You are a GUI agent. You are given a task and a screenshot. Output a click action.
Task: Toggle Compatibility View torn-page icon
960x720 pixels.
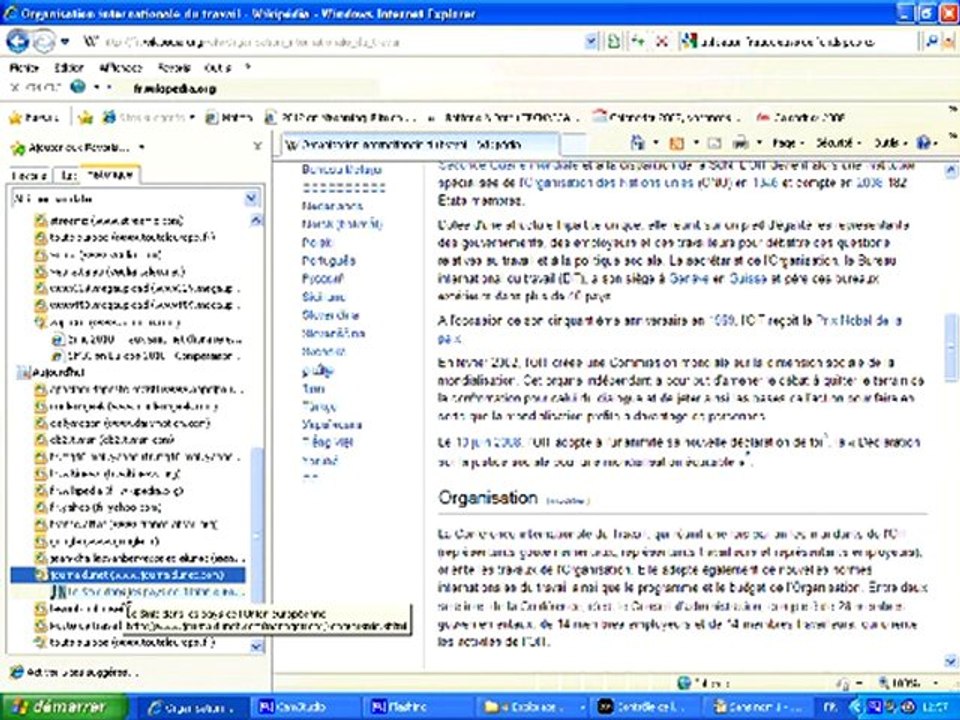(x=613, y=42)
